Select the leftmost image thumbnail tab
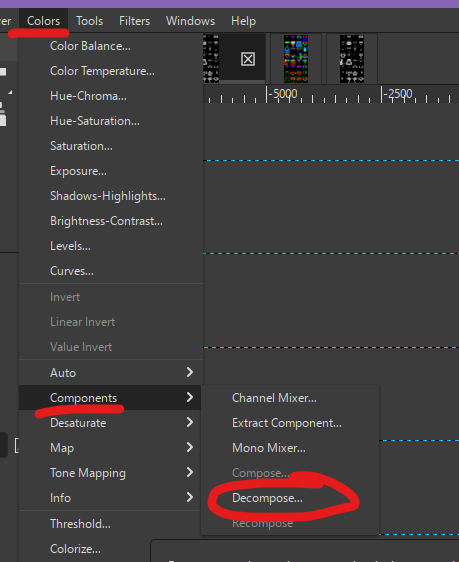The width and height of the screenshot is (459, 562). (211, 59)
